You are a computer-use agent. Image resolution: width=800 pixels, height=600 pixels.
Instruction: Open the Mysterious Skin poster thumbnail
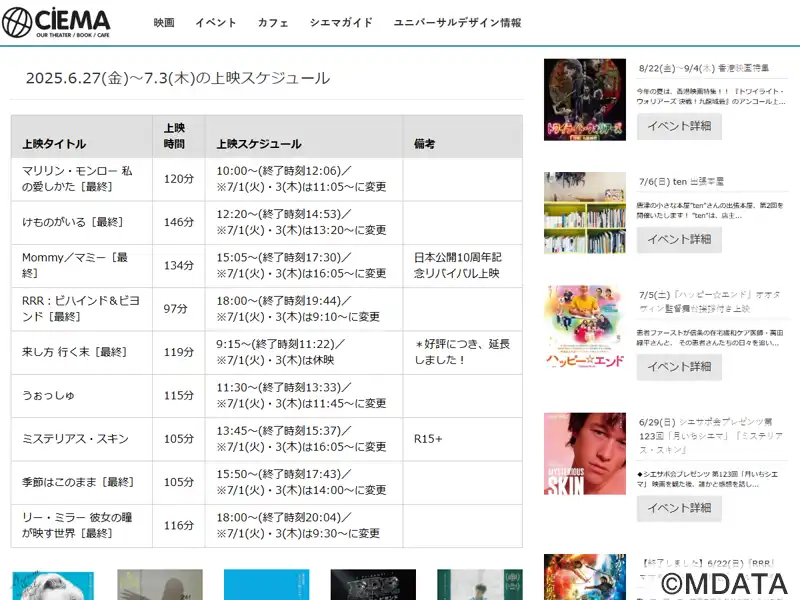585,454
